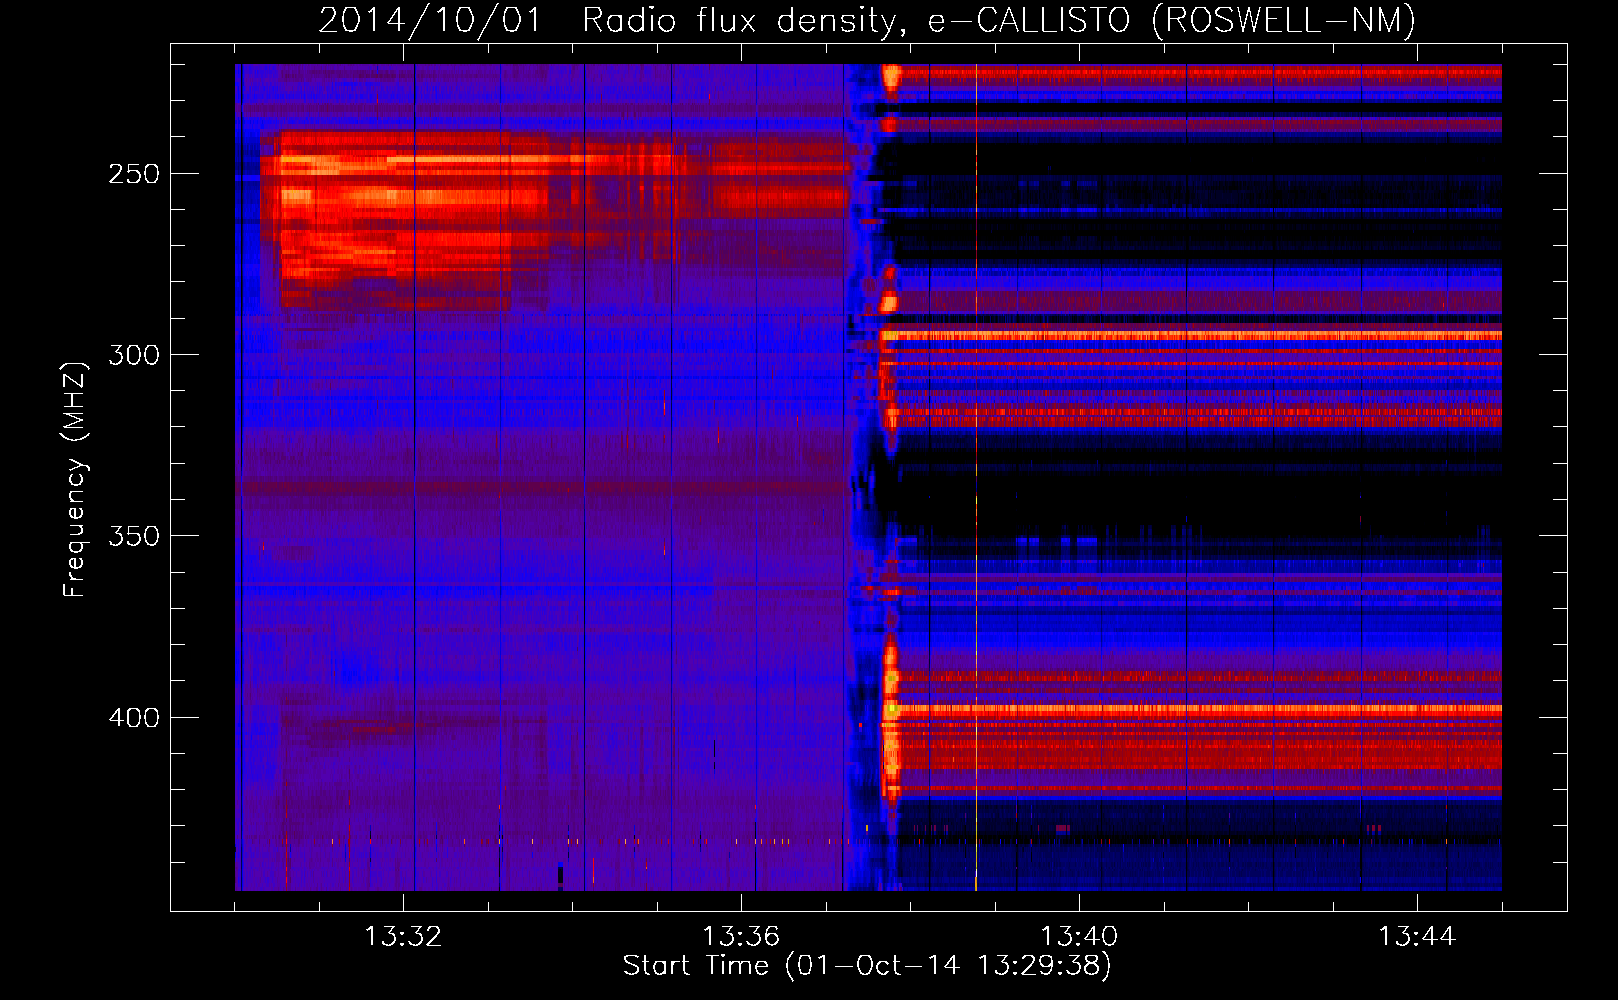The image size is (1618, 1000).
Task: Click the 300 frequency tick label
Action: pos(134,355)
